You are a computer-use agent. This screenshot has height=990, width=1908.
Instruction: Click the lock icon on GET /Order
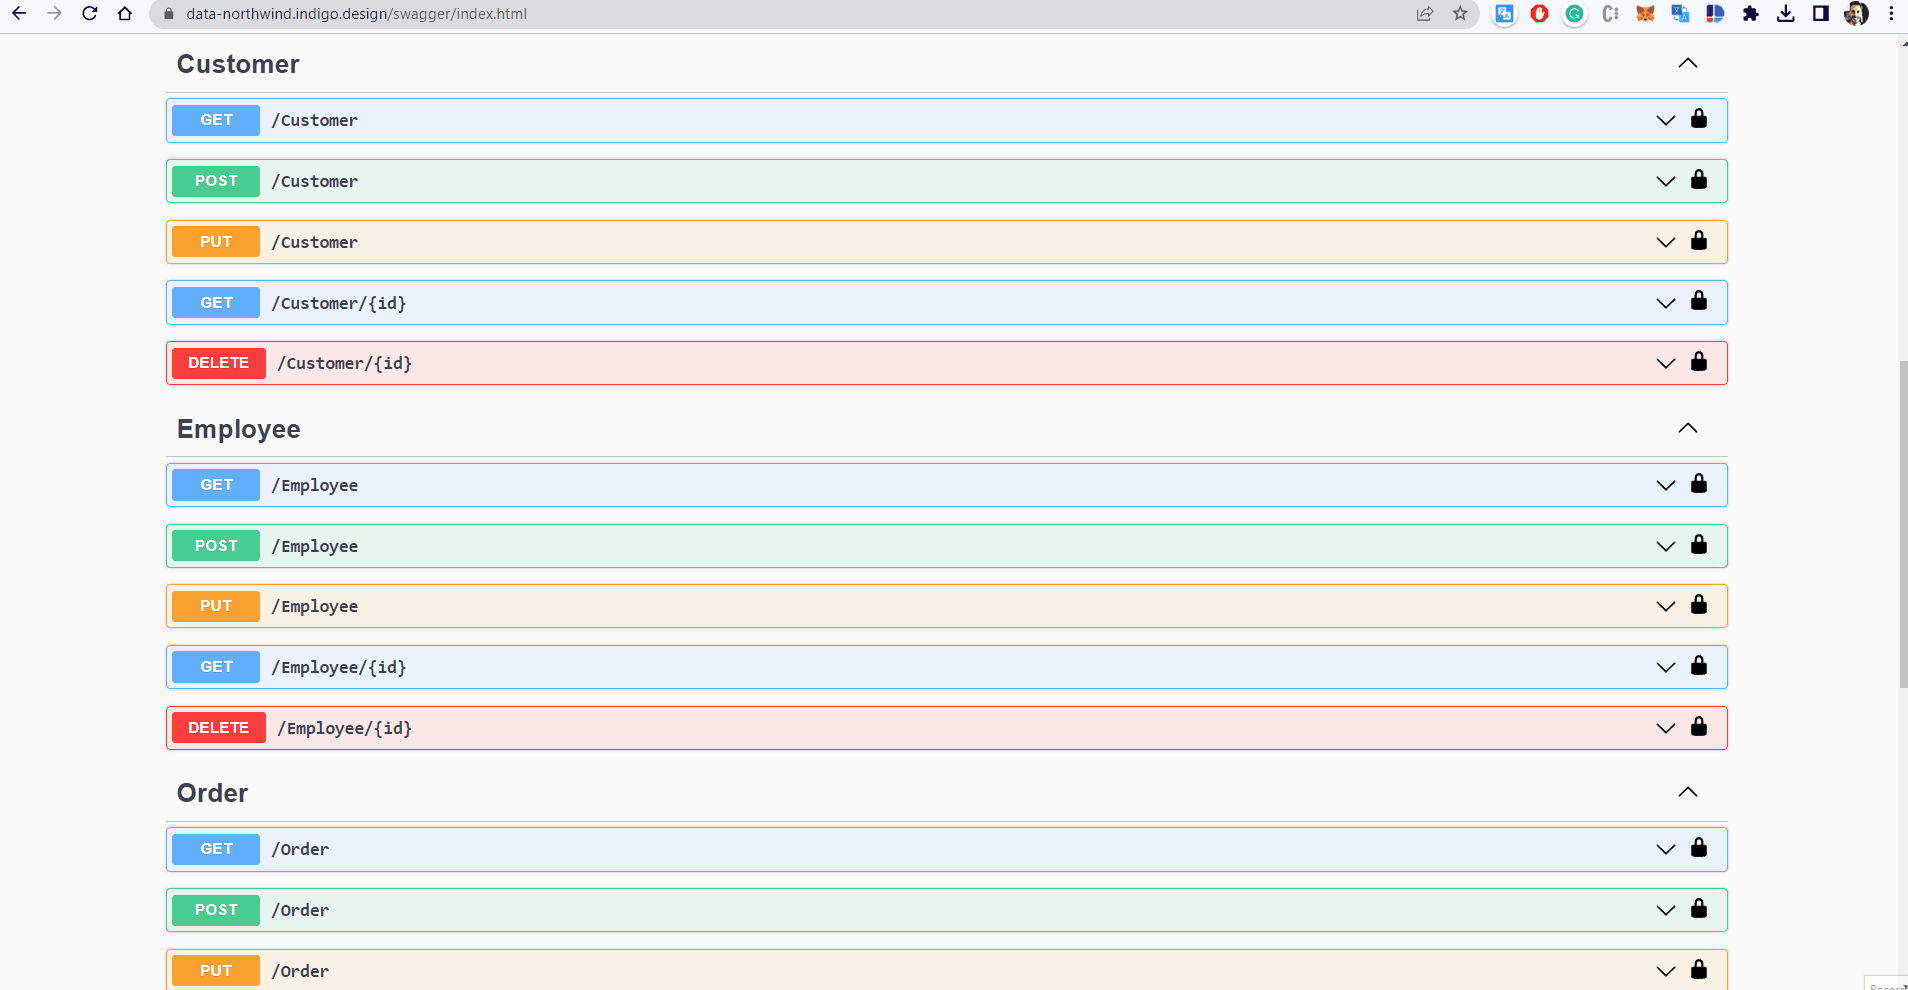(1698, 848)
